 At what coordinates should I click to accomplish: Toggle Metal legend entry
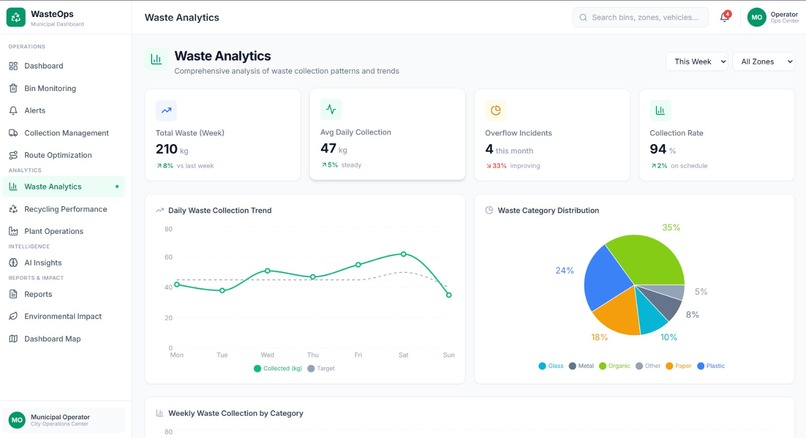click(581, 366)
